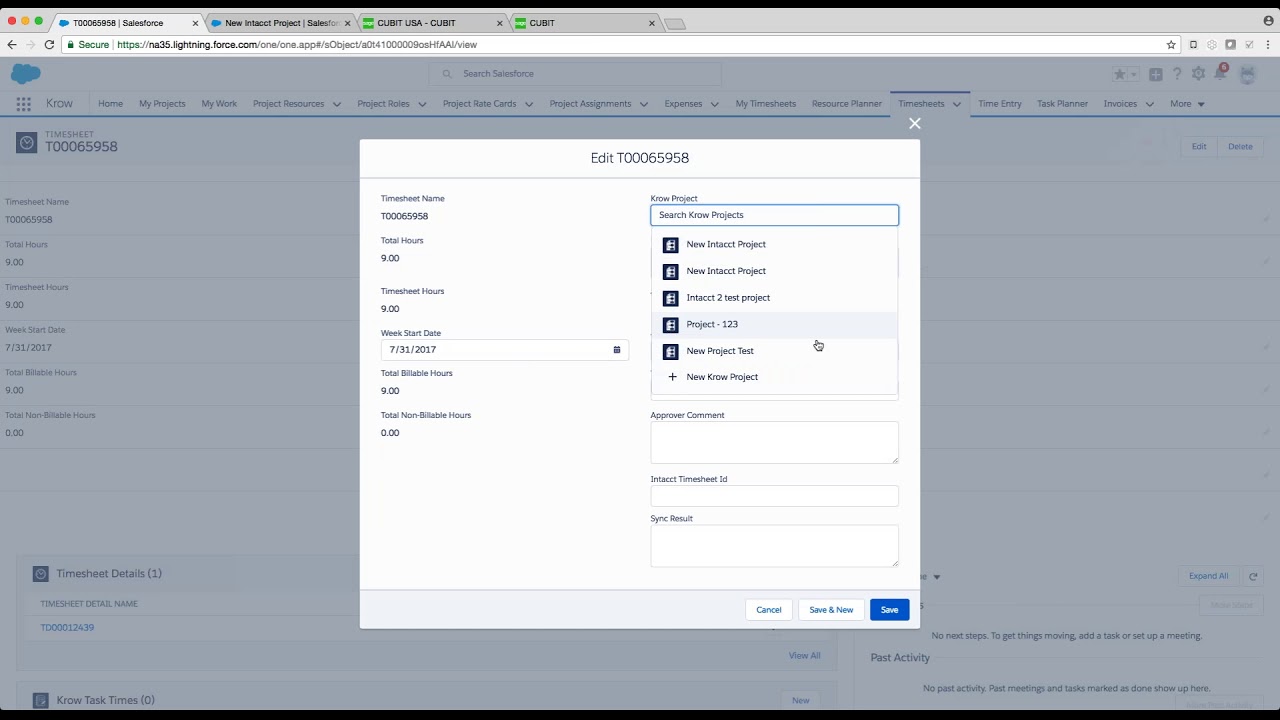Open the Task Planner nav tab
1280x720 pixels.
click(x=1062, y=104)
